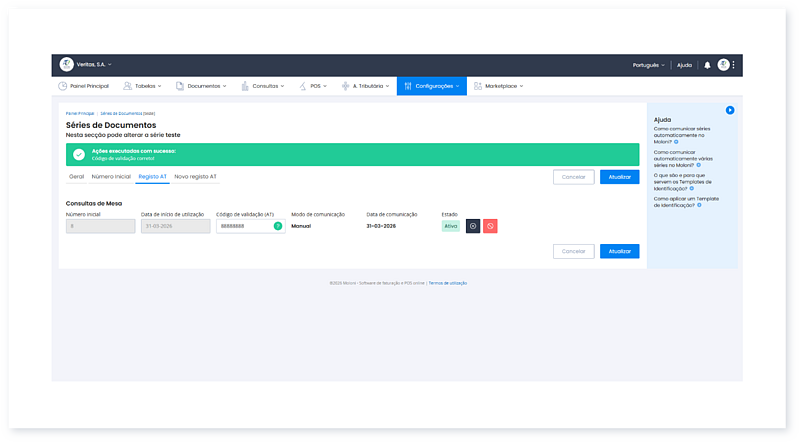Switch to the Número inicial tab
Screen dimensions: 800x442
(111, 177)
